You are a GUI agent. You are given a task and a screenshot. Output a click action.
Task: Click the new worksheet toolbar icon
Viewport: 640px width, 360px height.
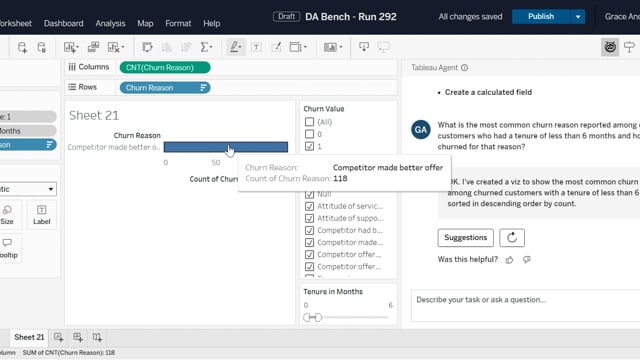[x=69, y=47]
